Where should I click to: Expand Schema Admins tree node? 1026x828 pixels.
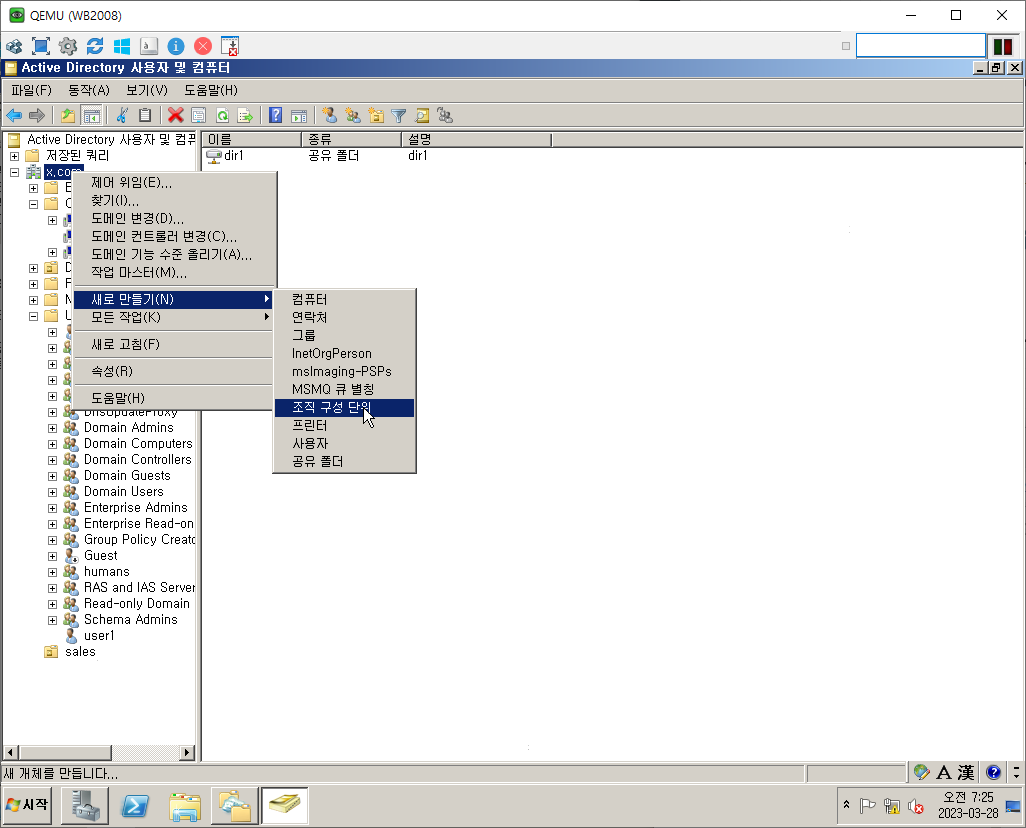(52, 621)
